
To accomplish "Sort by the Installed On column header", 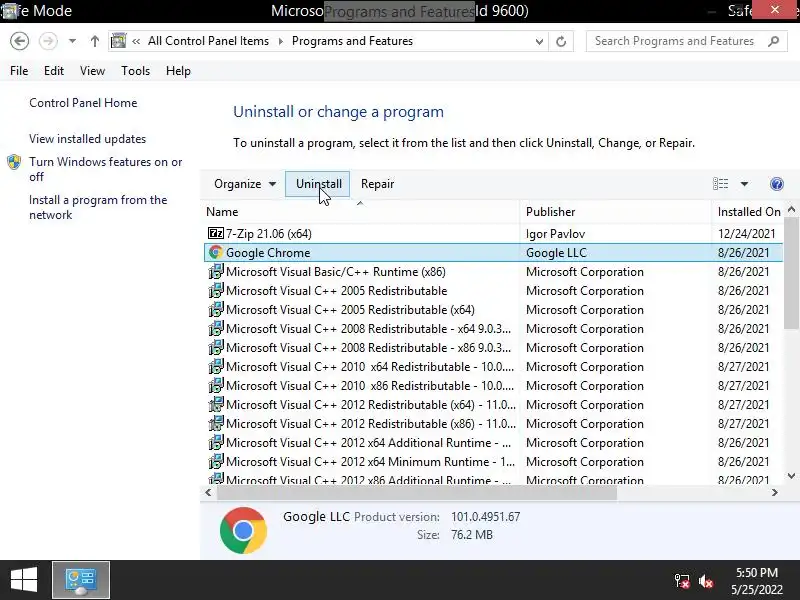I will pos(748,212).
